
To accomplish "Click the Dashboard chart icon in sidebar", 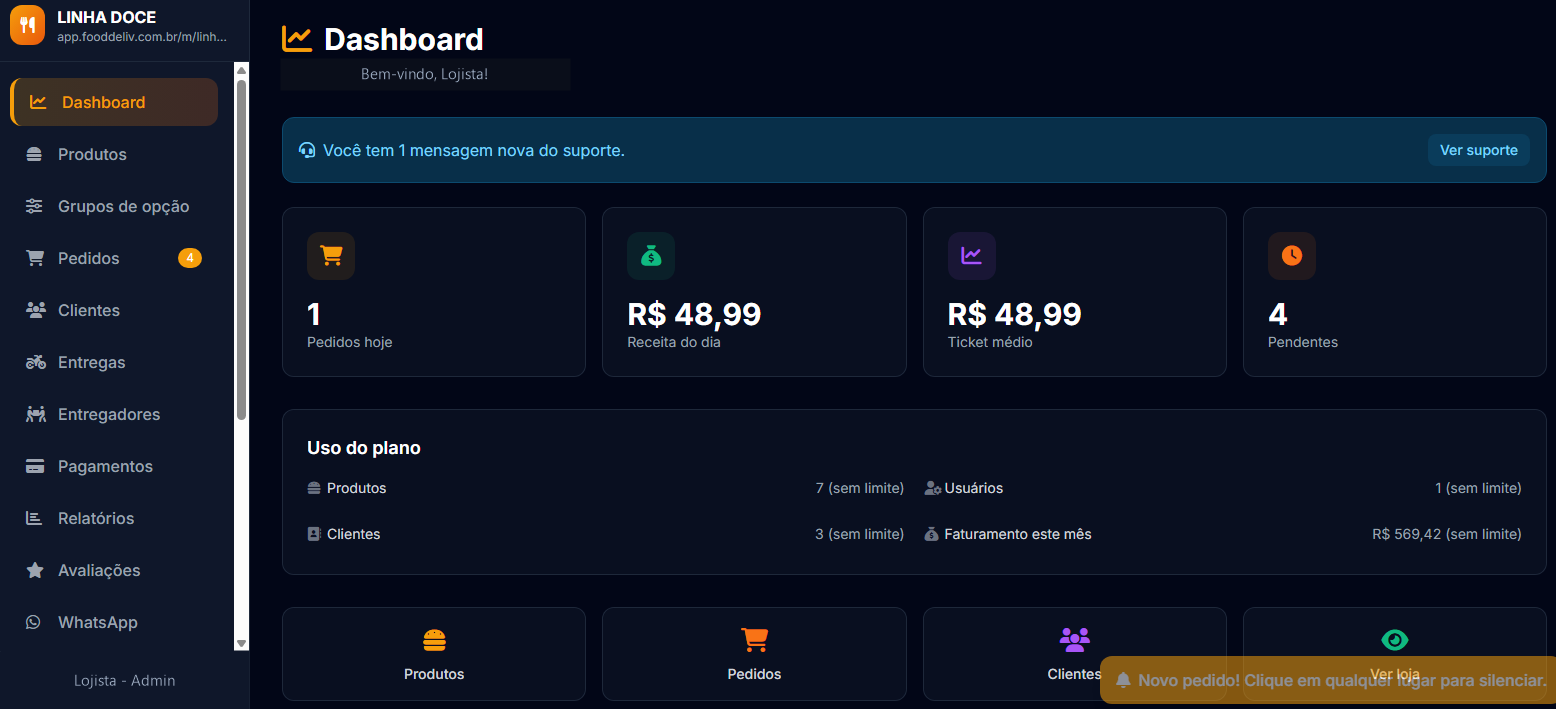I will [38, 102].
